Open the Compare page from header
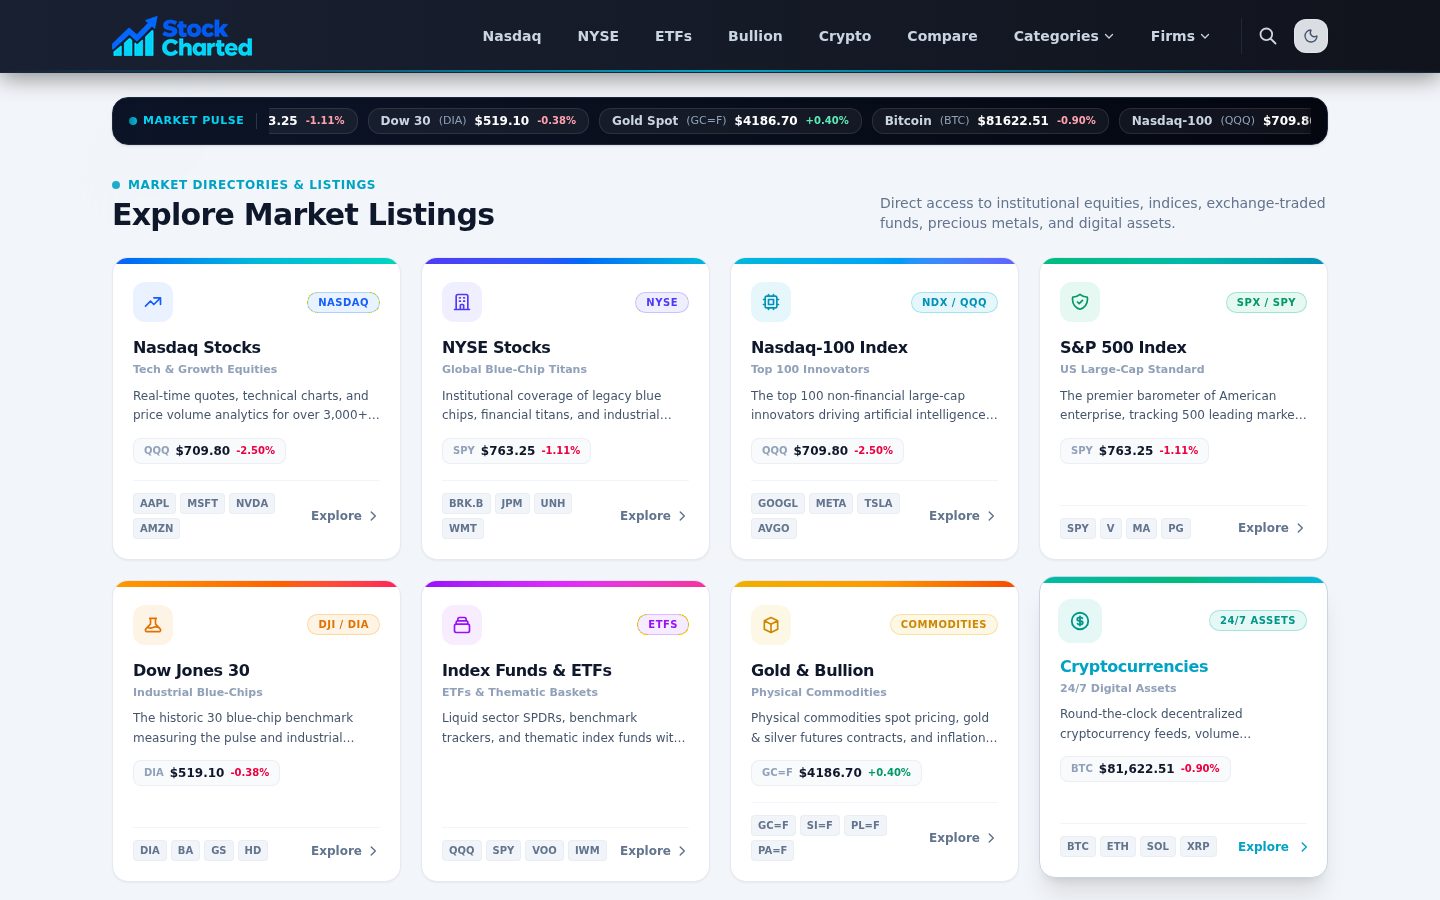Image resolution: width=1440 pixels, height=900 pixels. pyautogui.click(x=942, y=36)
